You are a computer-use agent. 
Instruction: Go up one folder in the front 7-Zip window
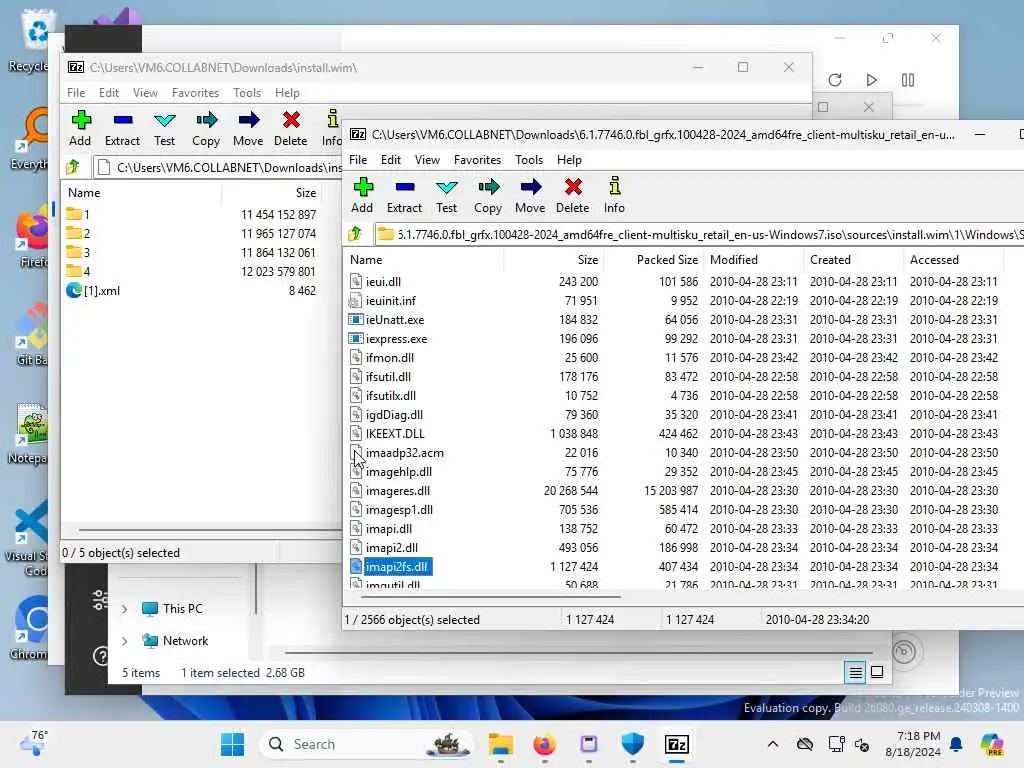click(x=355, y=234)
